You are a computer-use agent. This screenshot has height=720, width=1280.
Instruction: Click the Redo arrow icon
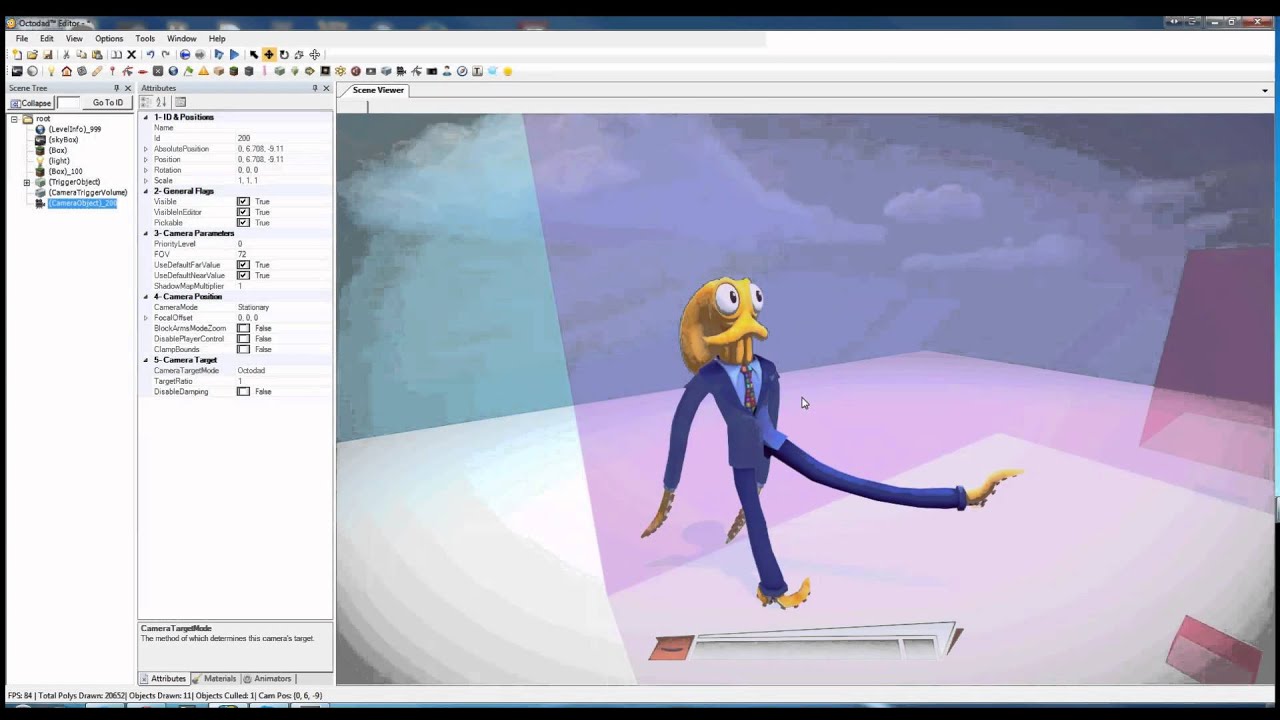pyautogui.click(x=166, y=54)
